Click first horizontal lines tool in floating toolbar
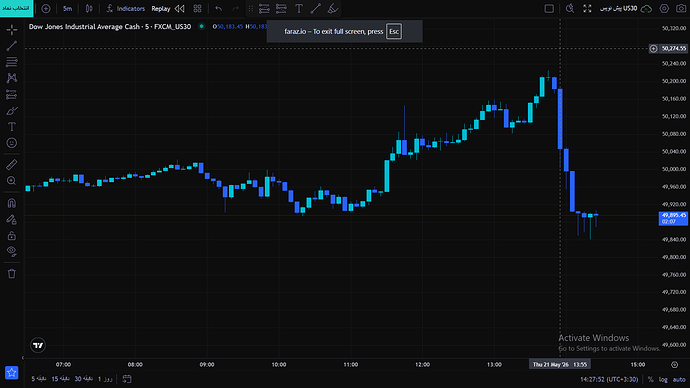This screenshot has width=690, height=388. click(x=264, y=8)
